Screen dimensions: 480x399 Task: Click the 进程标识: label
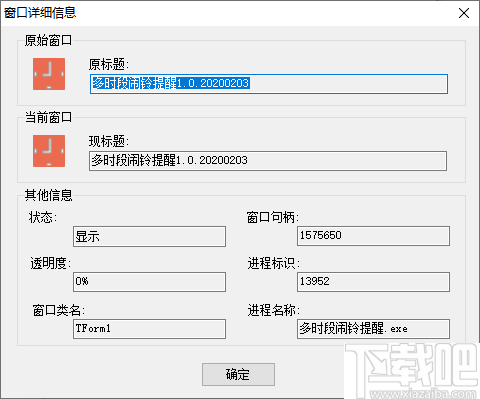[x=274, y=263]
